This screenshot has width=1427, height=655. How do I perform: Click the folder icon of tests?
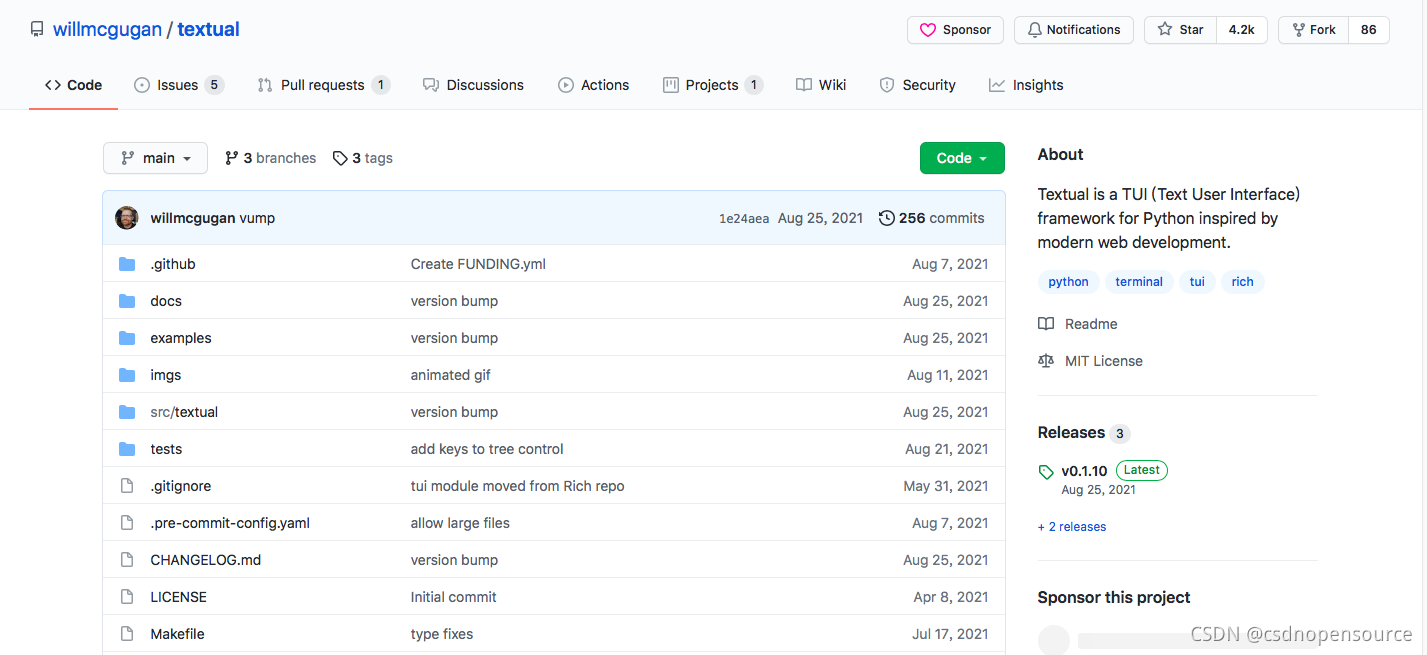click(127, 449)
